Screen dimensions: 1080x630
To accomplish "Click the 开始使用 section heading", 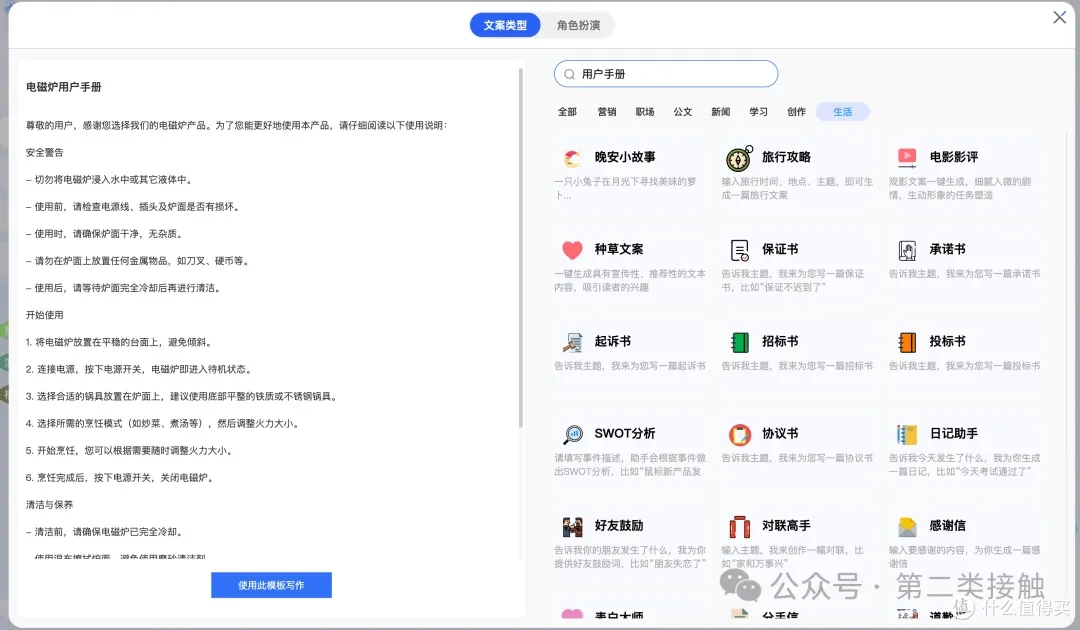I will [x=44, y=315].
